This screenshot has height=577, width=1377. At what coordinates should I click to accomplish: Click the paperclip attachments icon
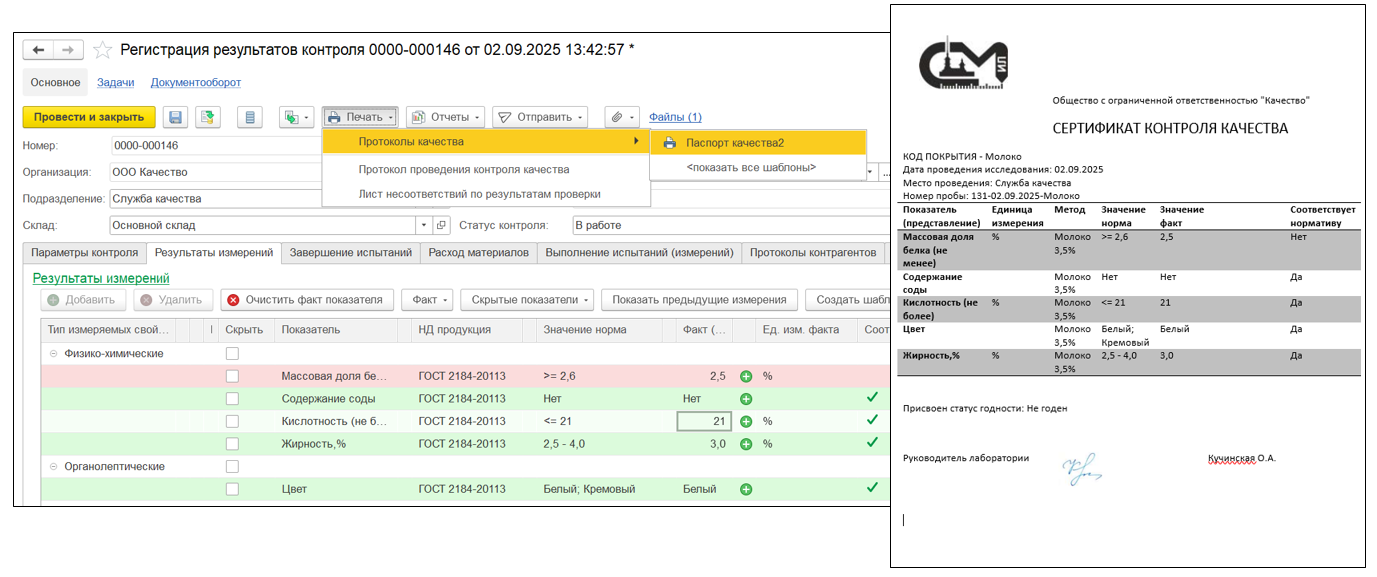pos(622,118)
